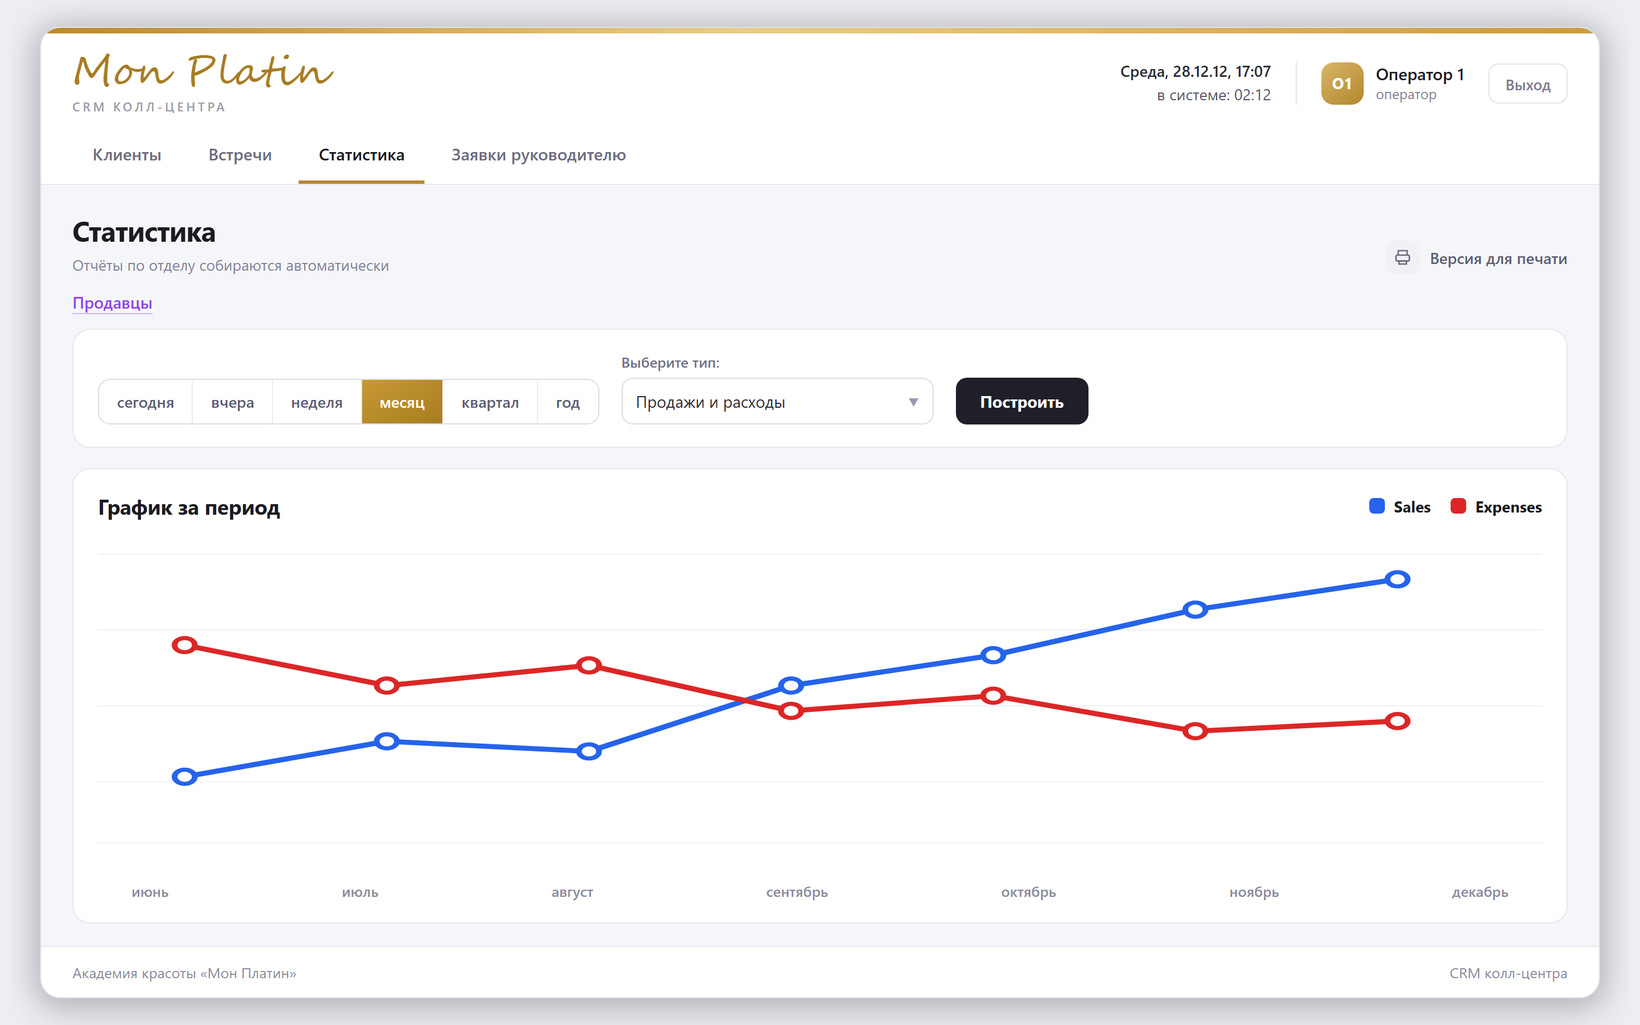Click the 'Статистика' page heading
Image resolution: width=1640 pixels, height=1025 pixels.
point(144,232)
